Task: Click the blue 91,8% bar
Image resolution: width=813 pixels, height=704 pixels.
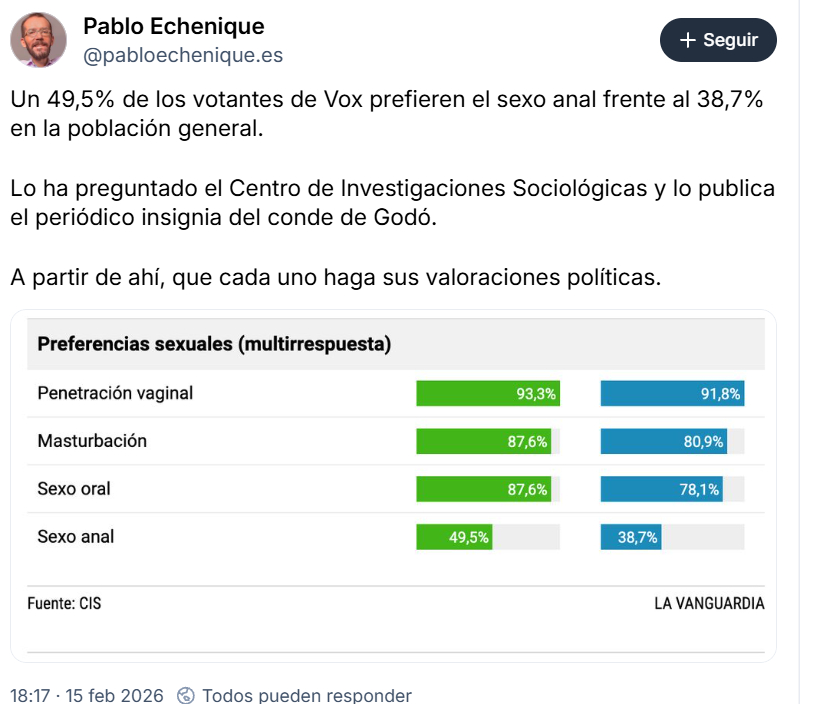Action: coord(671,394)
